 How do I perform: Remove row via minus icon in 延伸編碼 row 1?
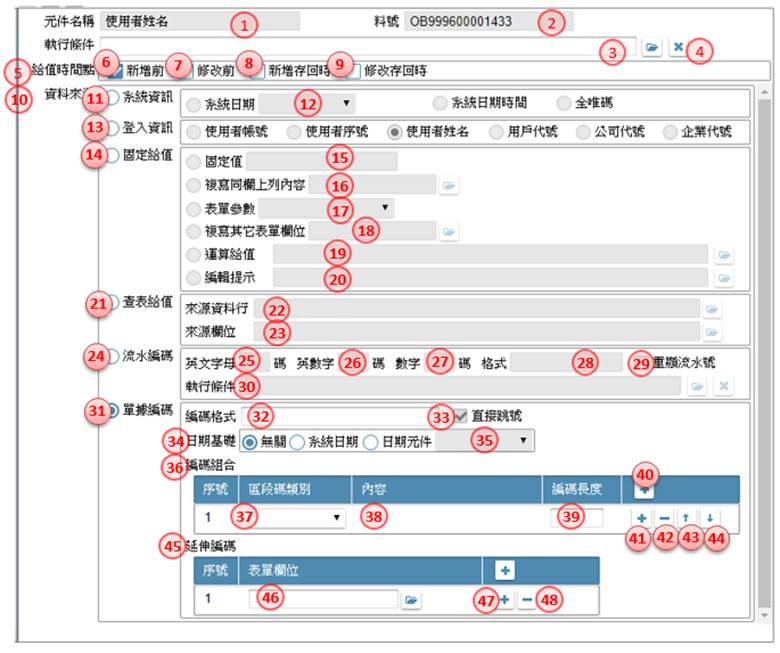[527, 600]
